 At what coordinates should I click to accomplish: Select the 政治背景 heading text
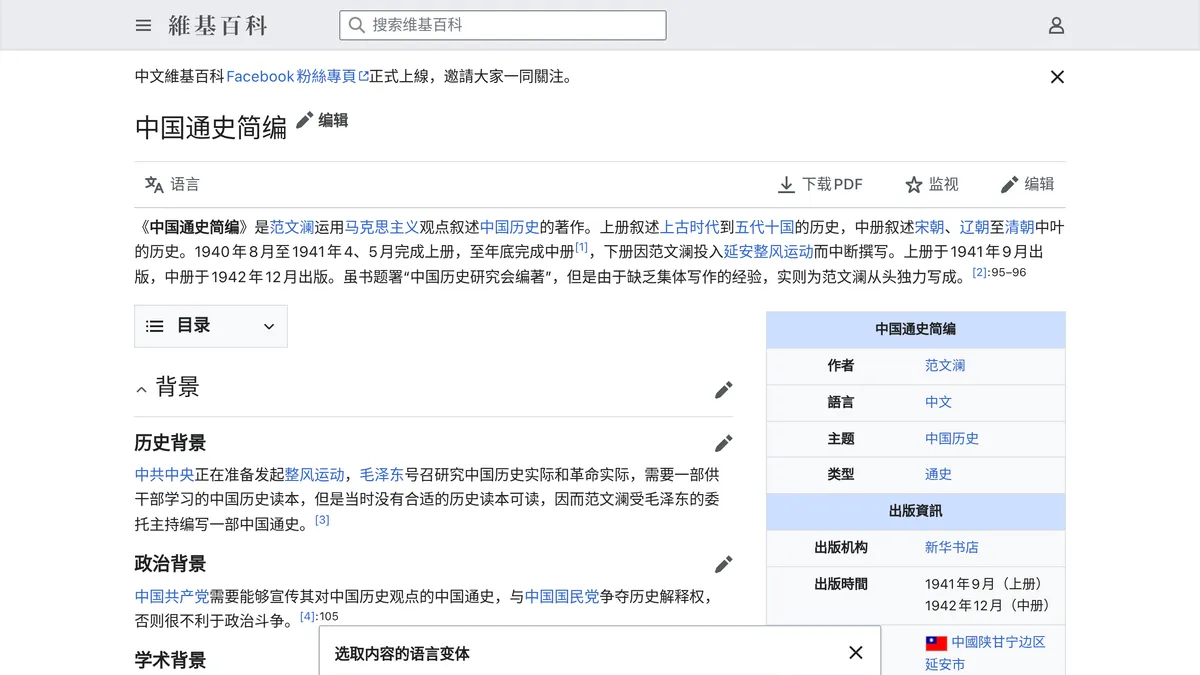pyautogui.click(x=170, y=564)
